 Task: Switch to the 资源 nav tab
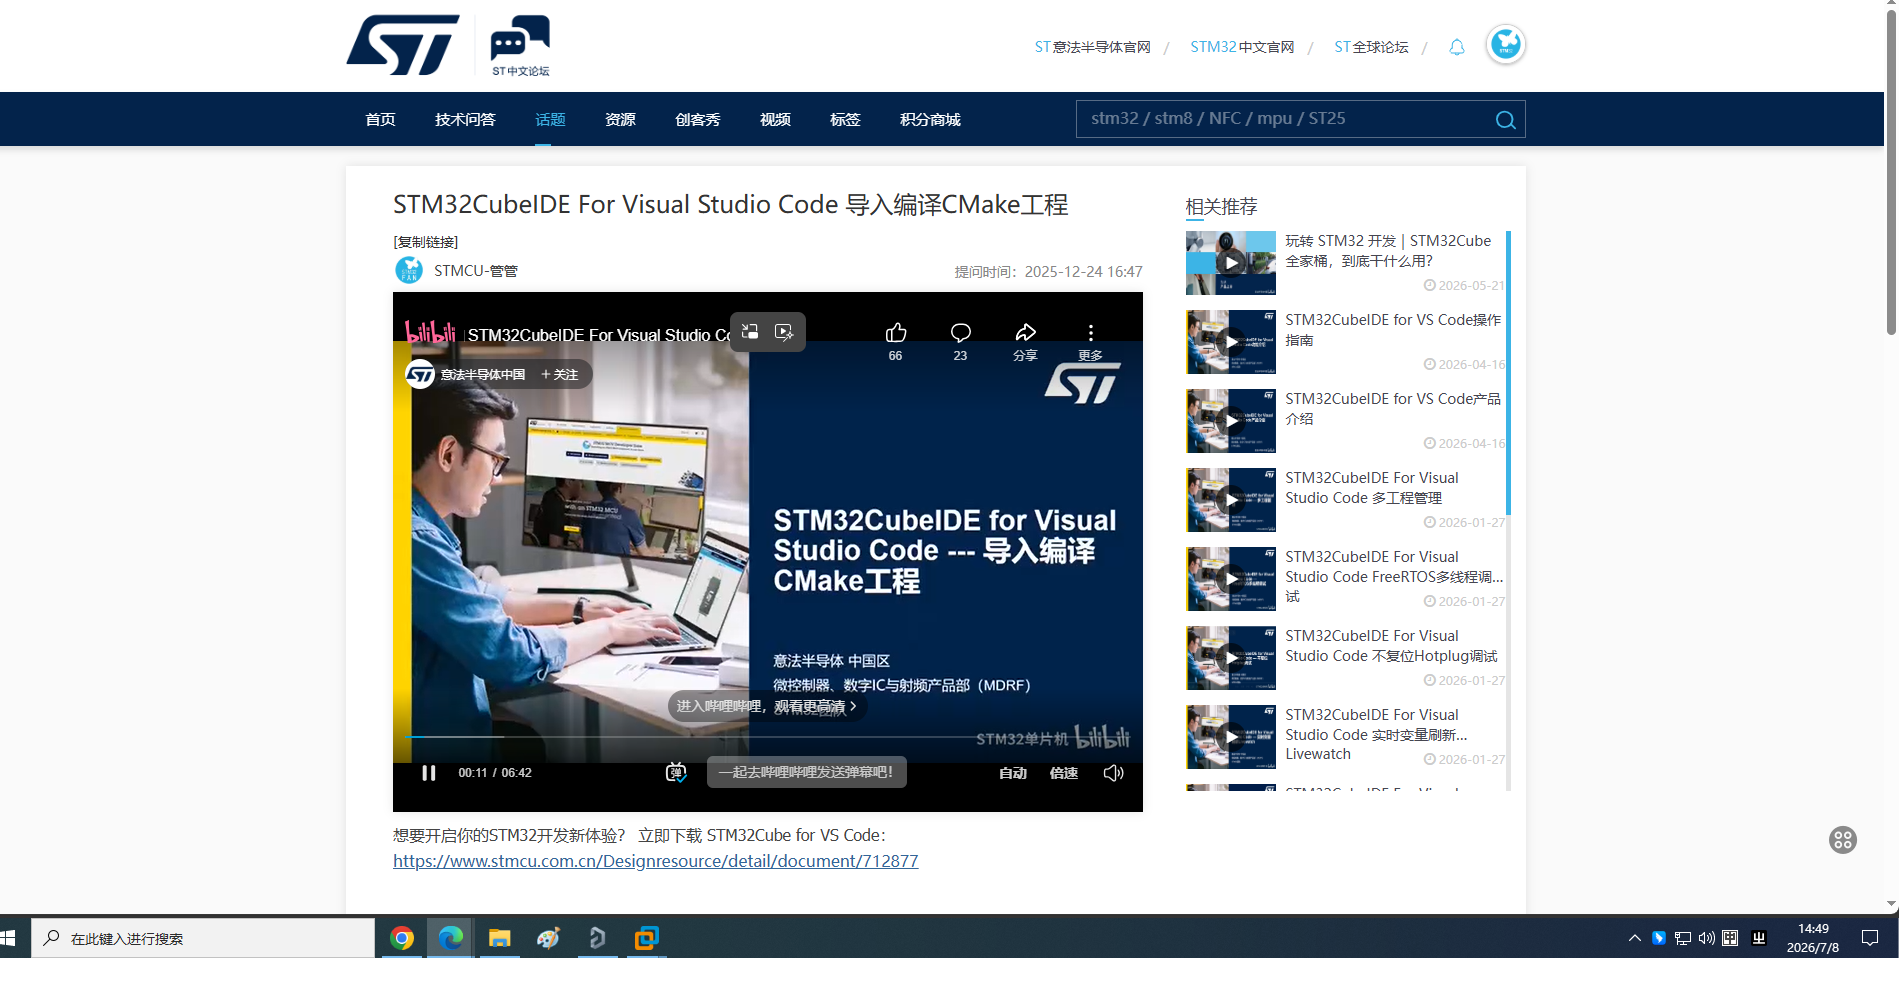[620, 119]
